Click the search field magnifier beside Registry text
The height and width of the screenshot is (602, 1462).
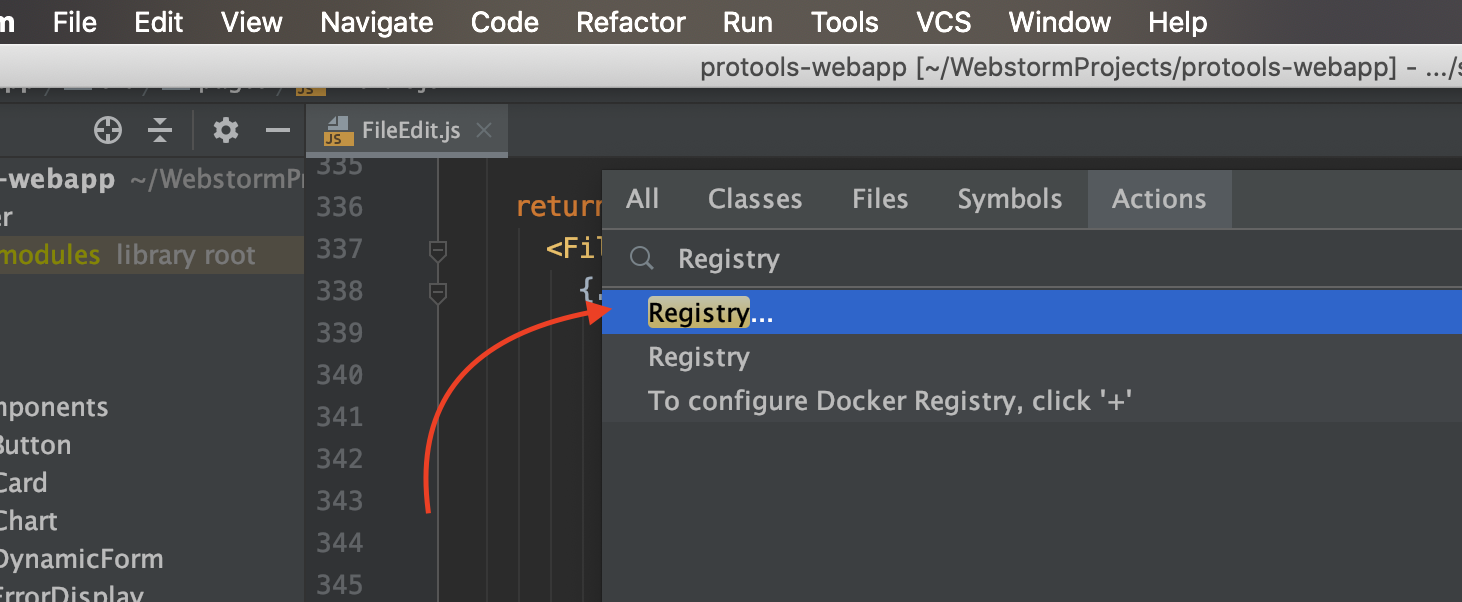click(x=641, y=259)
